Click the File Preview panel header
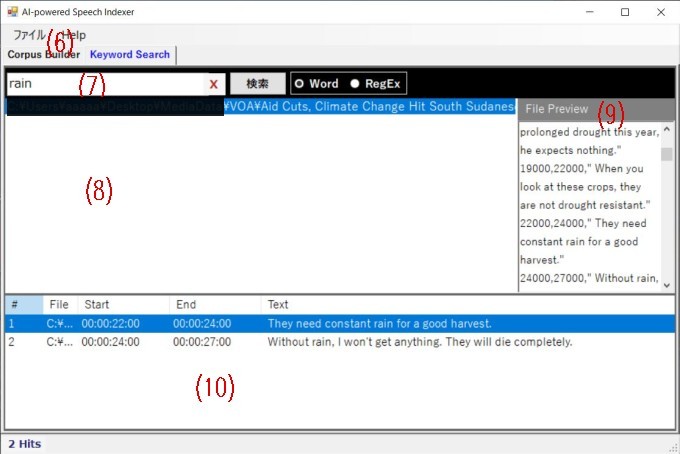 [596, 109]
